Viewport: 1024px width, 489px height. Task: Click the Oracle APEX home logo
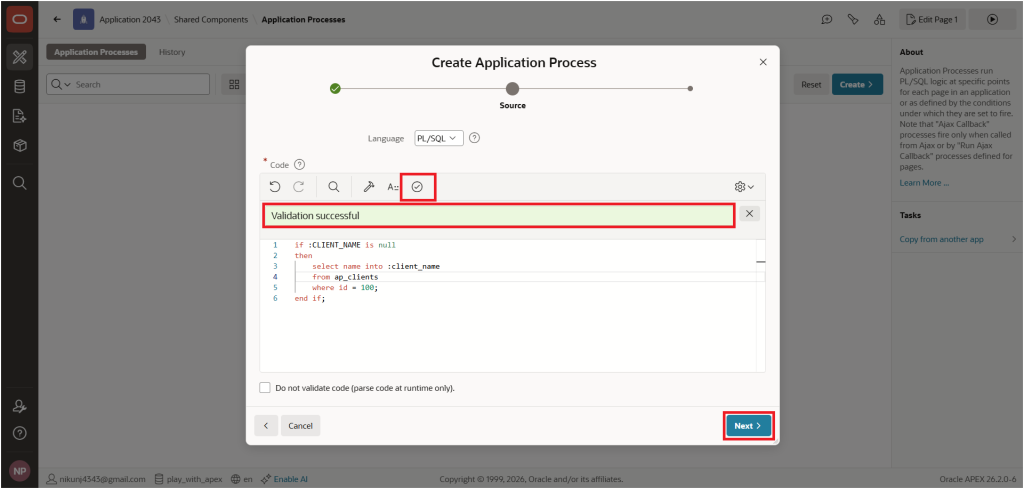pyautogui.click(x=19, y=20)
